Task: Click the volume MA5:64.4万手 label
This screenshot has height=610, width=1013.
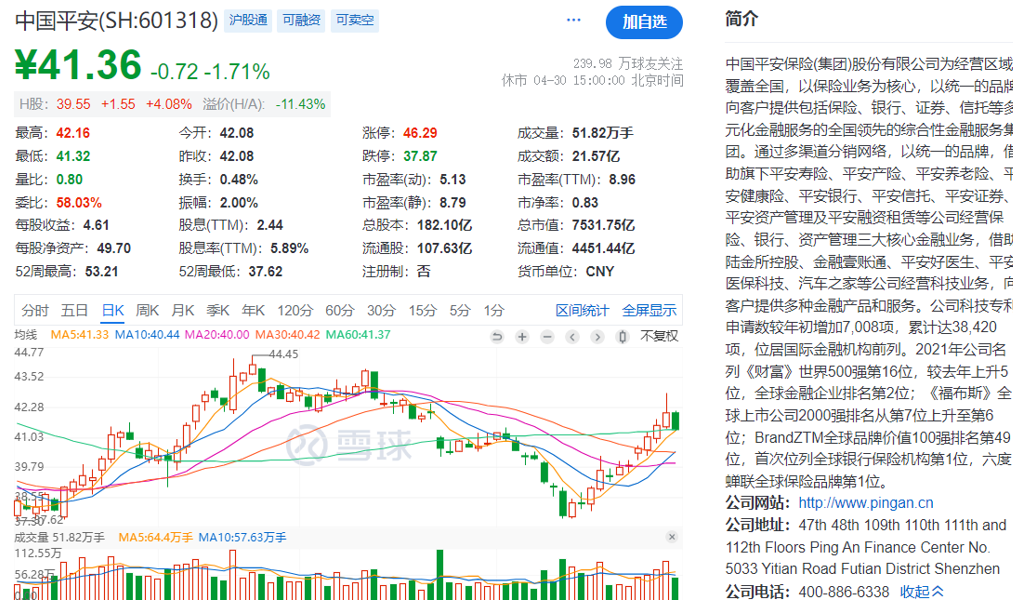Action: [155, 538]
